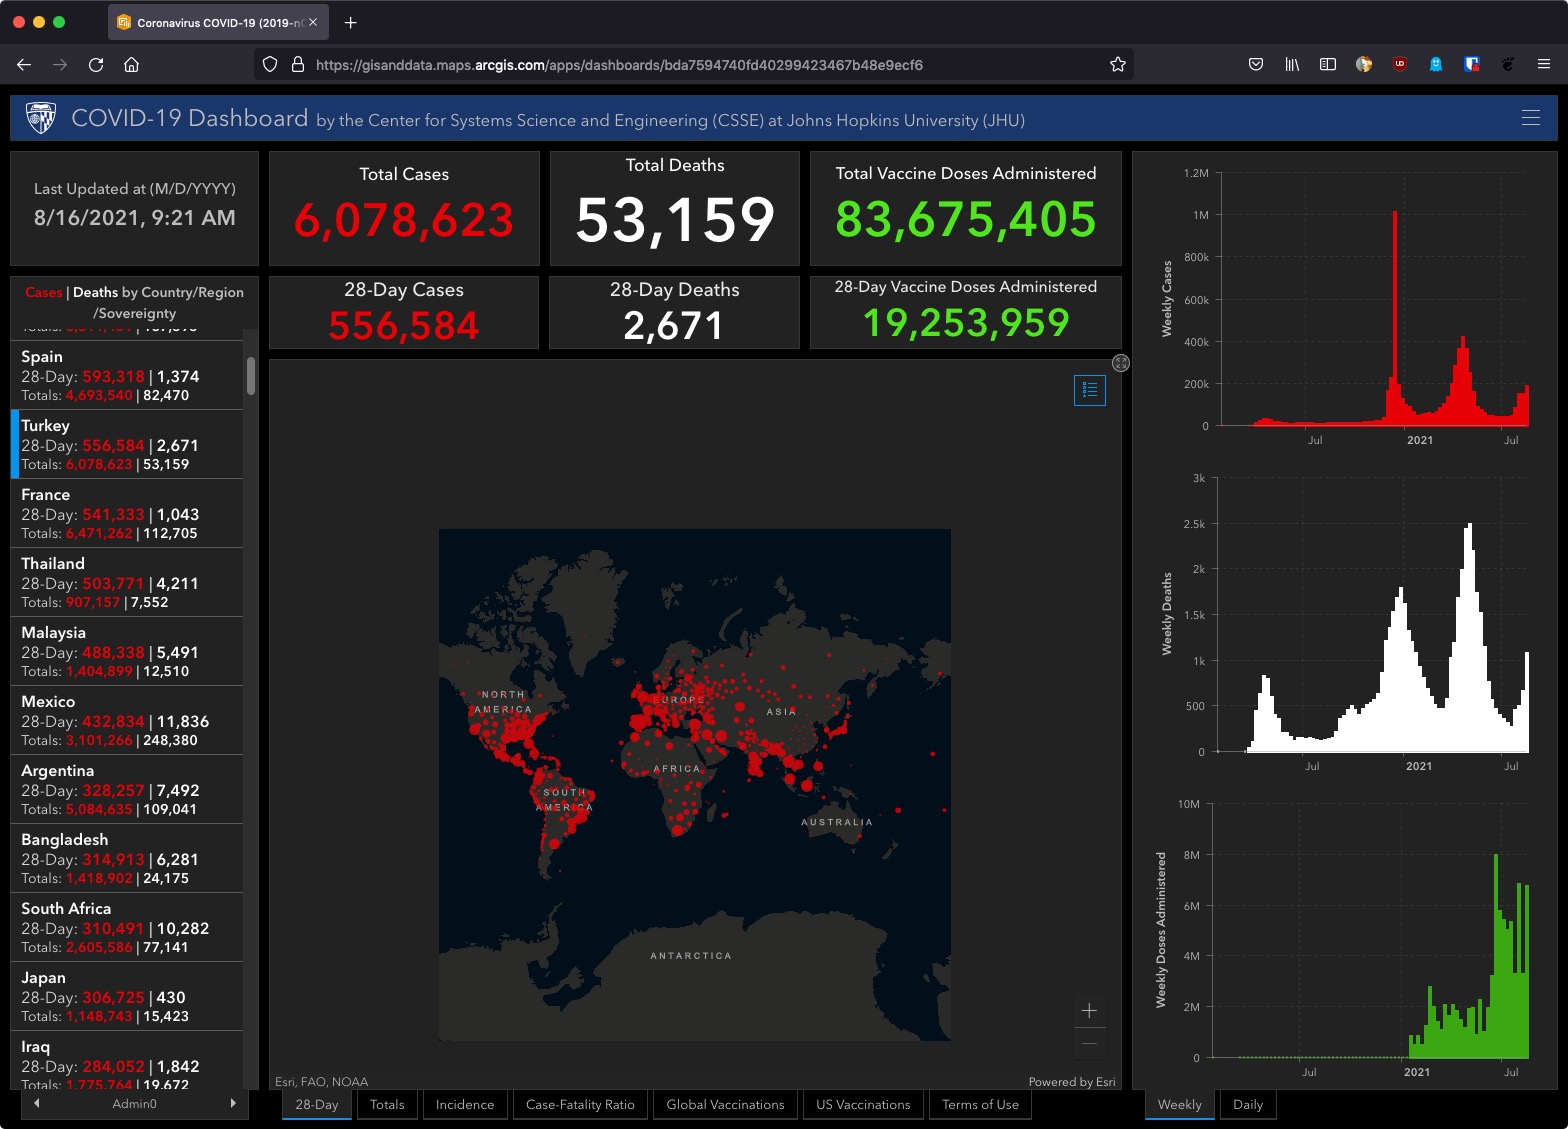The height and width of the screenshot is (1129, 1568).
Task: Select South Africa in the country list
Action: pos(127,927)
